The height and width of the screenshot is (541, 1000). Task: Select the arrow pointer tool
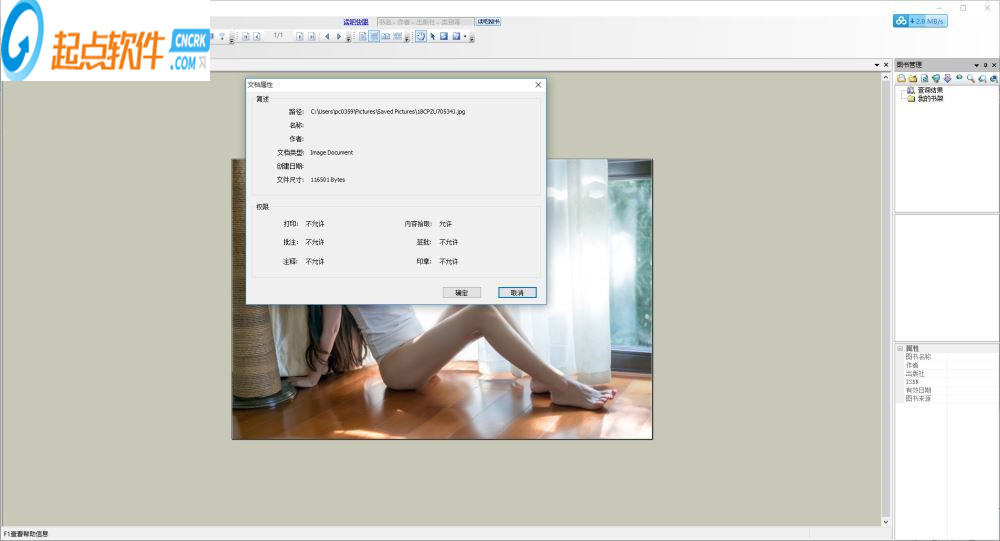(x=433, y=36)
